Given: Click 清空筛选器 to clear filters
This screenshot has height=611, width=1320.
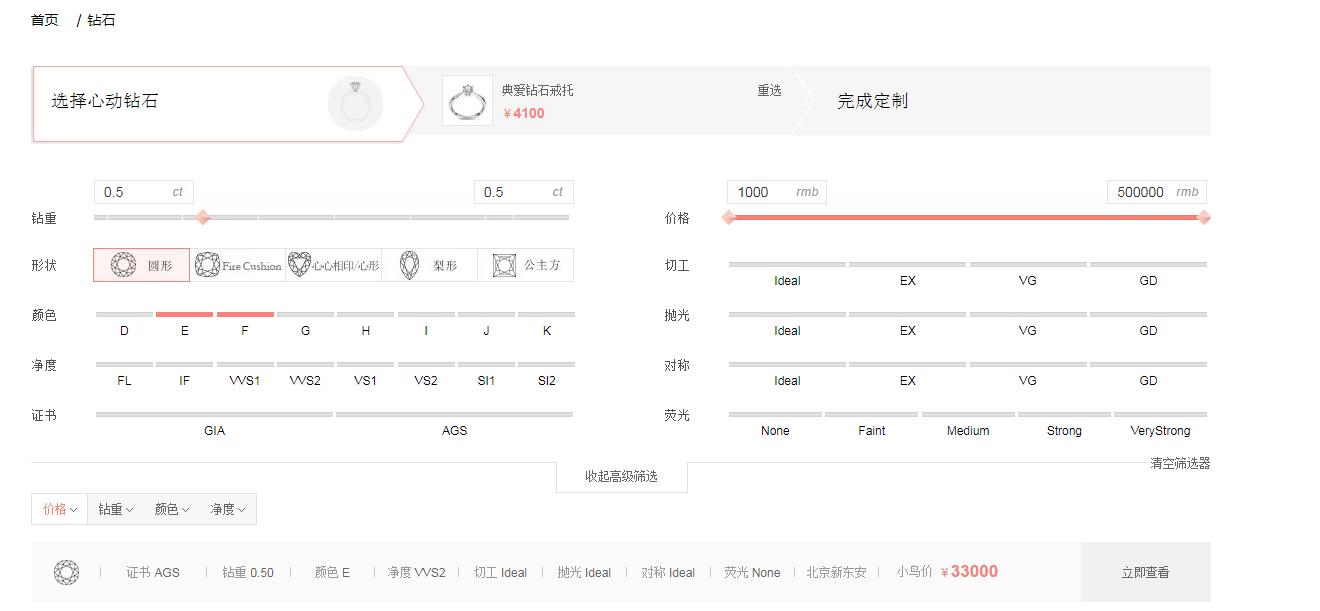Looking at the screenshot, I should [x=1180, y=463].
